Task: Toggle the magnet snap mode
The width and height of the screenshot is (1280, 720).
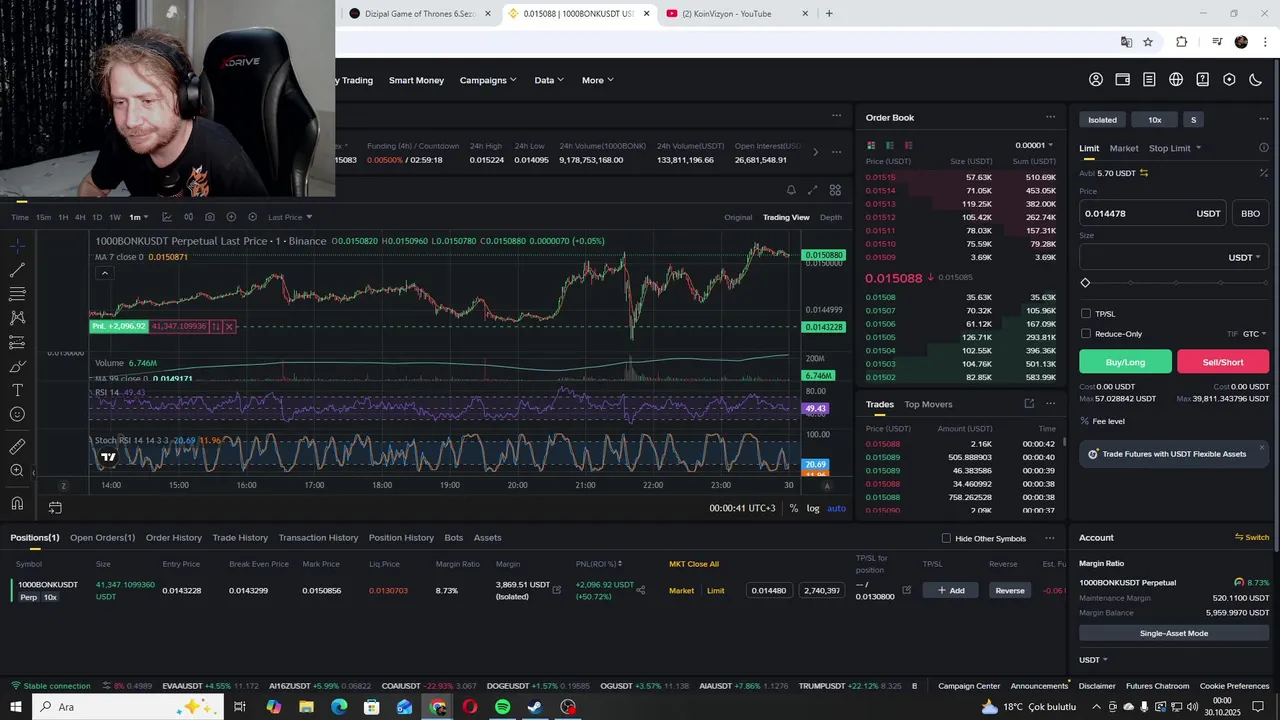Action: (17, 503)
